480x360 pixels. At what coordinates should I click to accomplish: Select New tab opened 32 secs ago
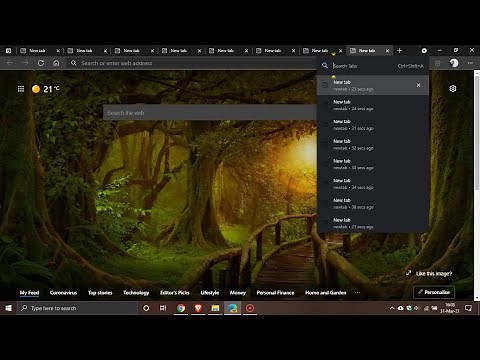point(373,144)
